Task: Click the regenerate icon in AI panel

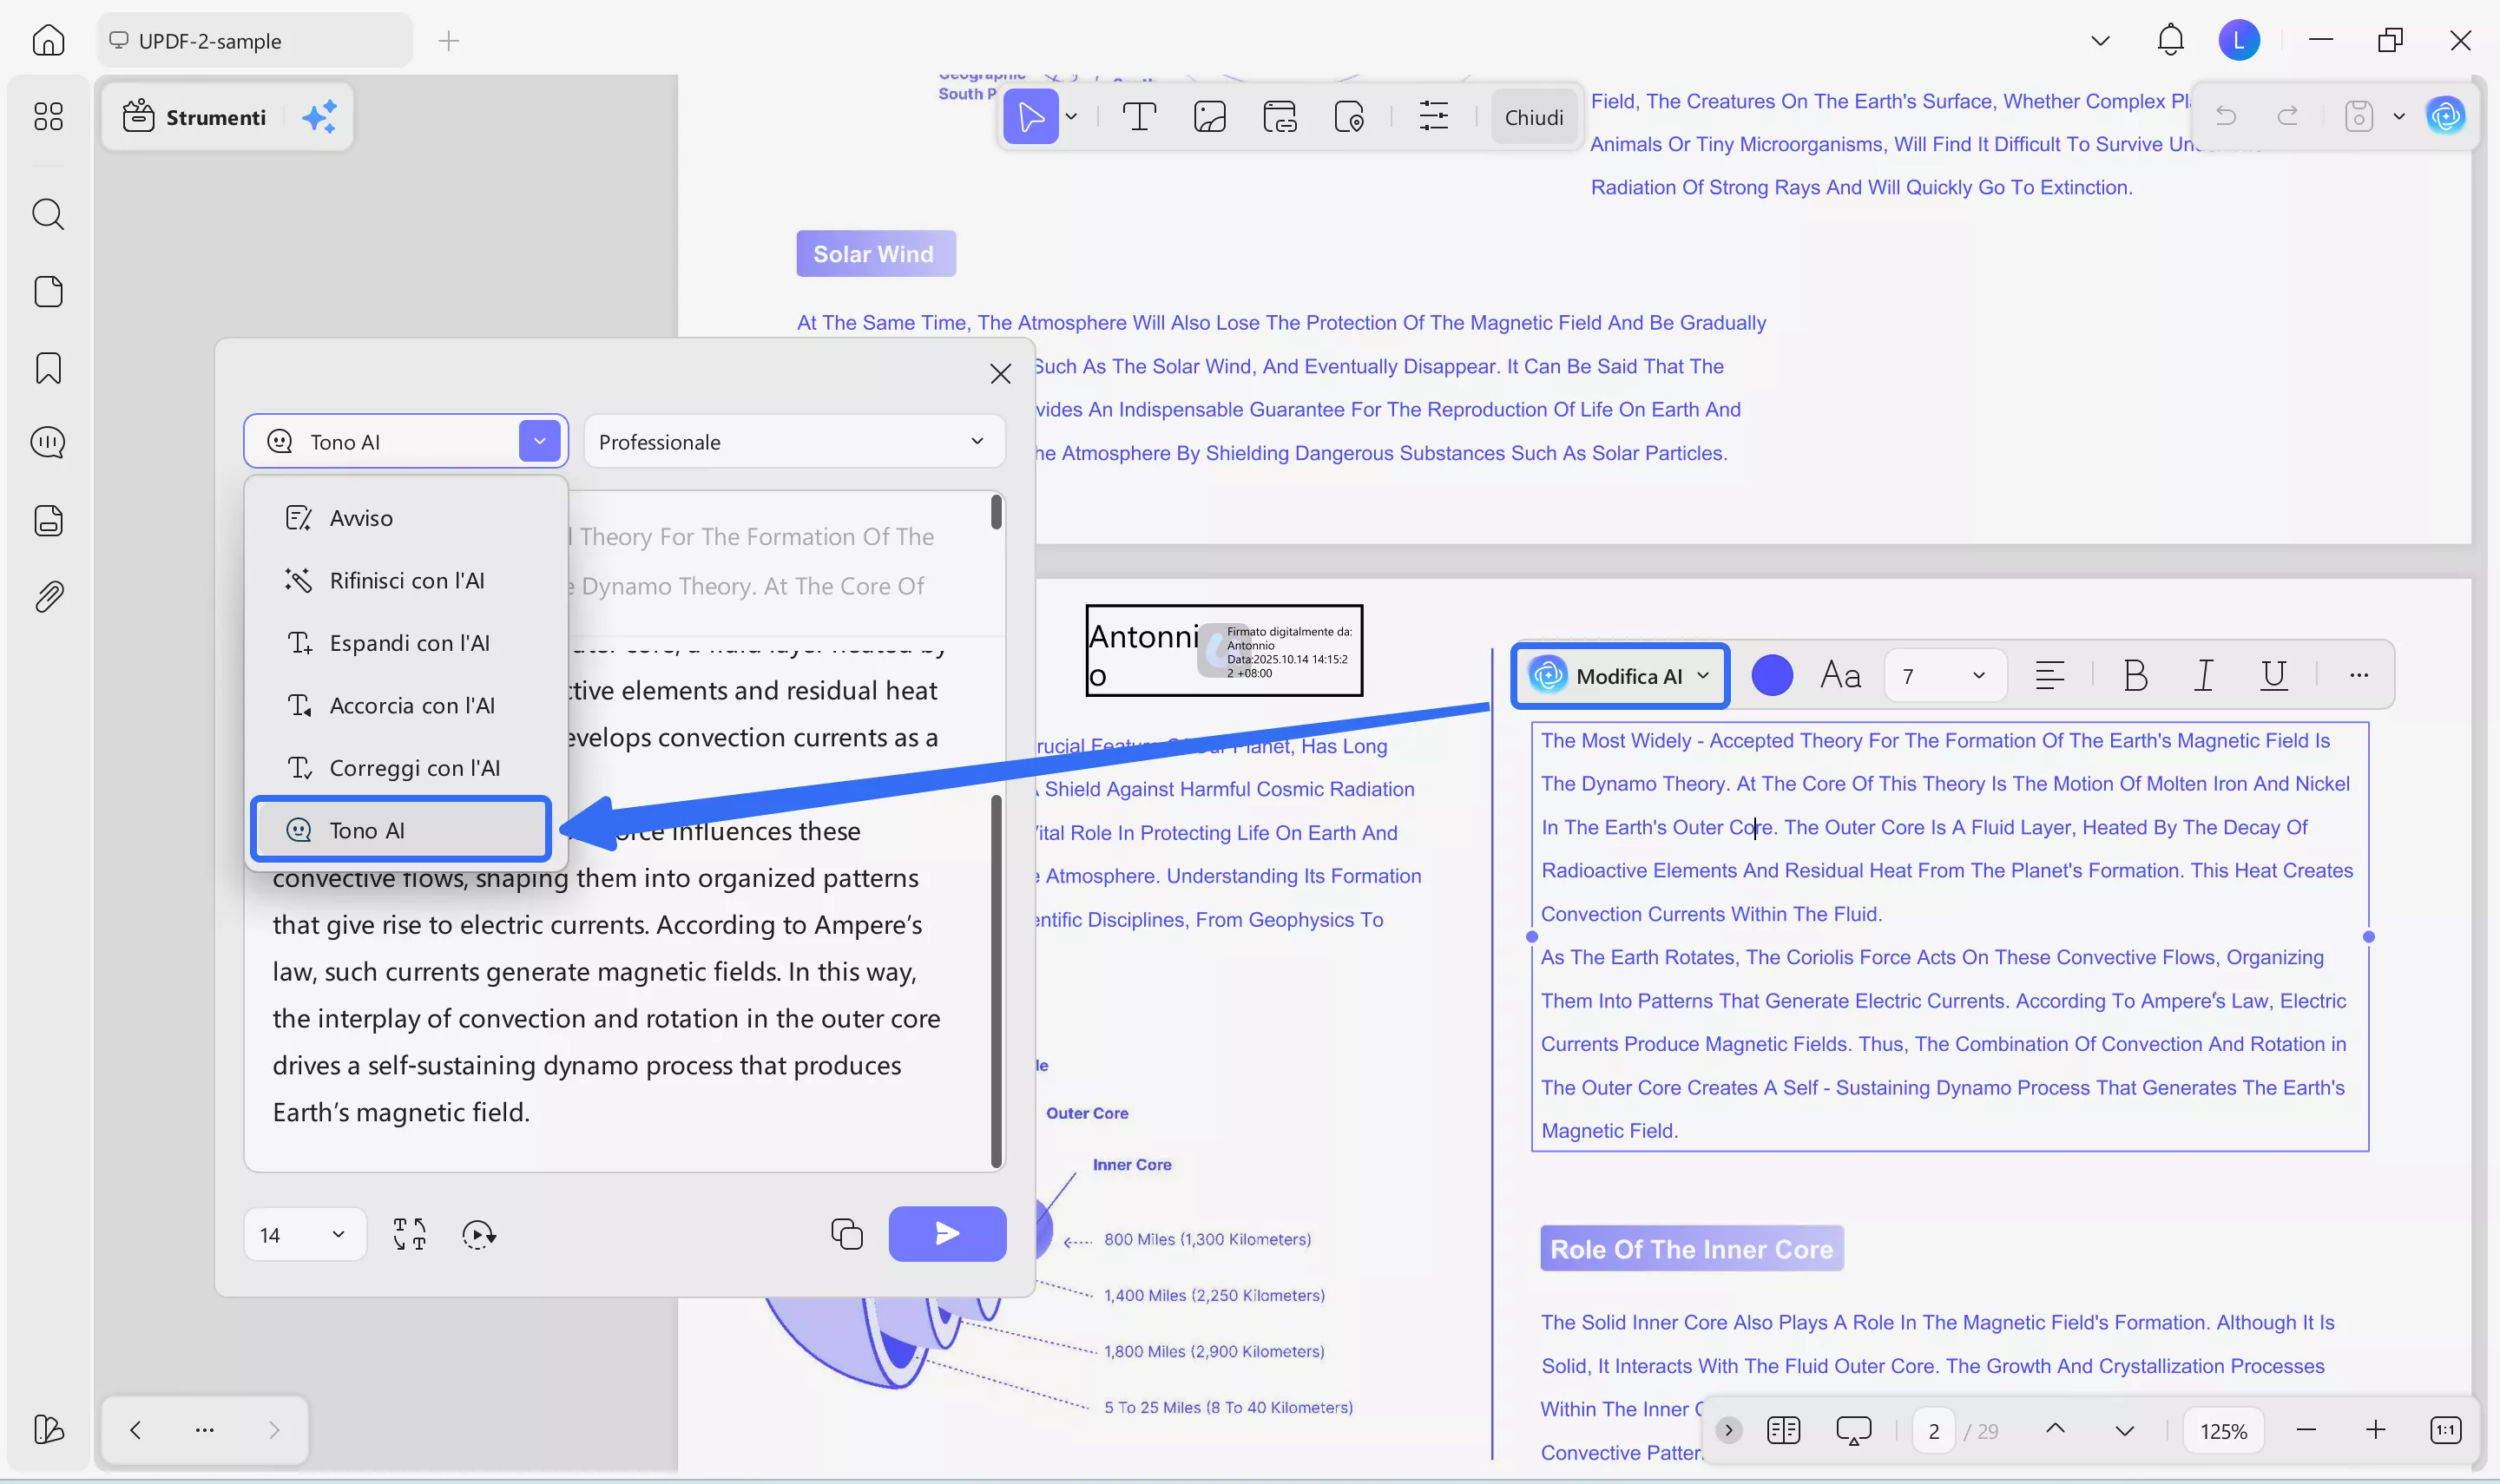Action: [478, 1234]
